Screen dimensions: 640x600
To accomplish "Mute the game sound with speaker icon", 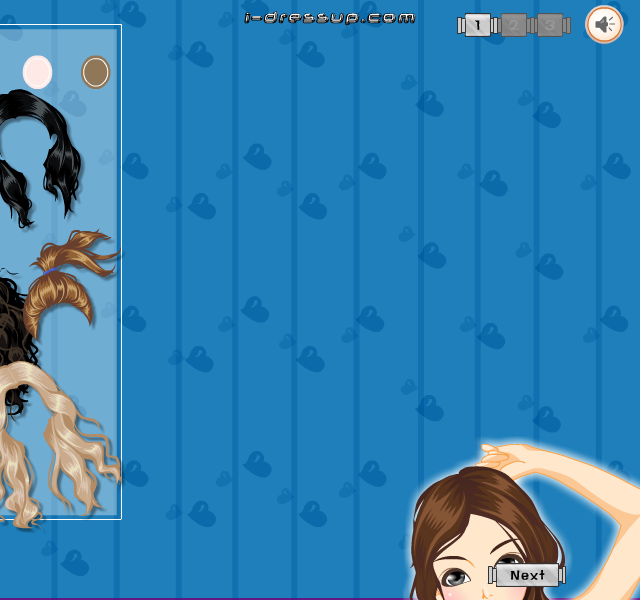I will tap(604, 24).
